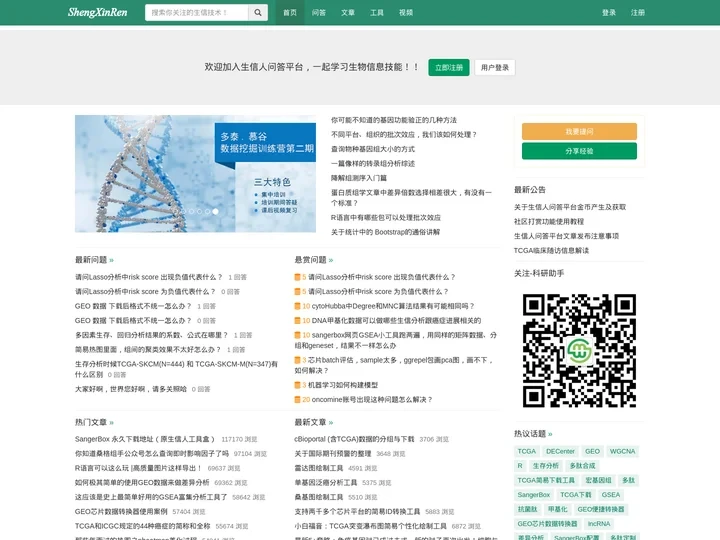Select the TCGA topic tag
The width and height of the screenshot is (720, 540).
tap(526, 452)
